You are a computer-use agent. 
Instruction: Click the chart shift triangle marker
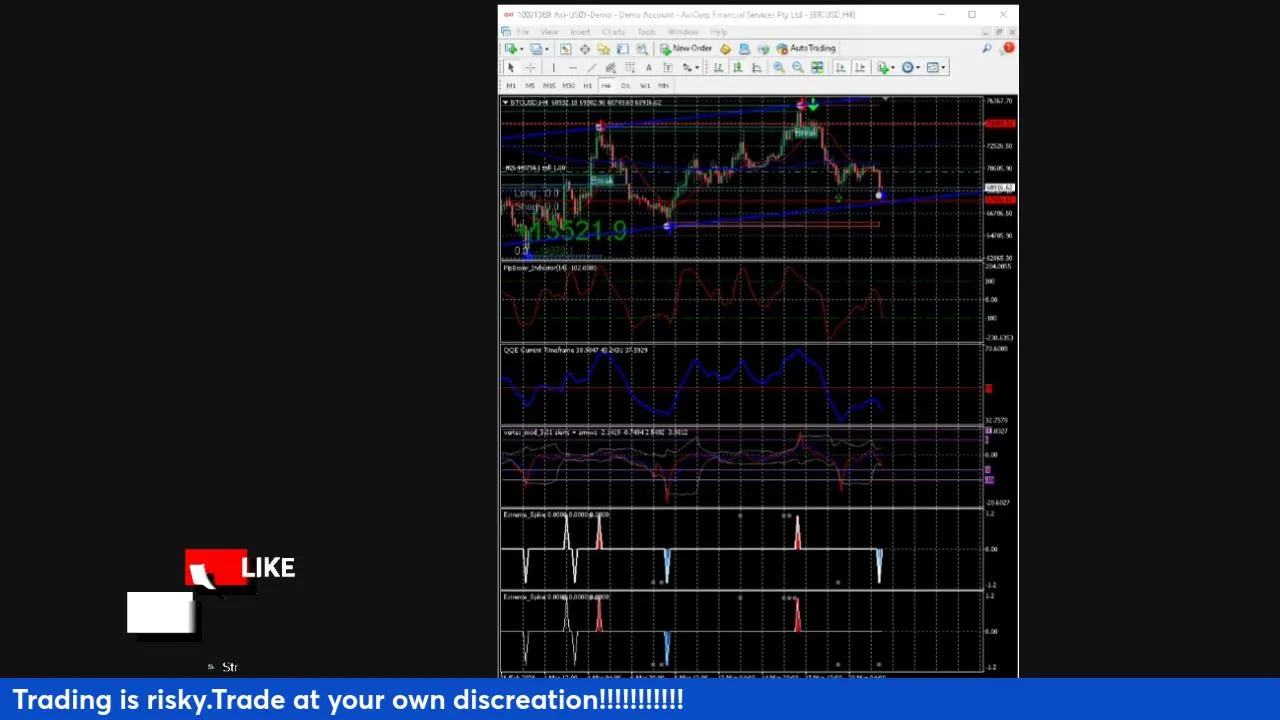click(886, 99)
